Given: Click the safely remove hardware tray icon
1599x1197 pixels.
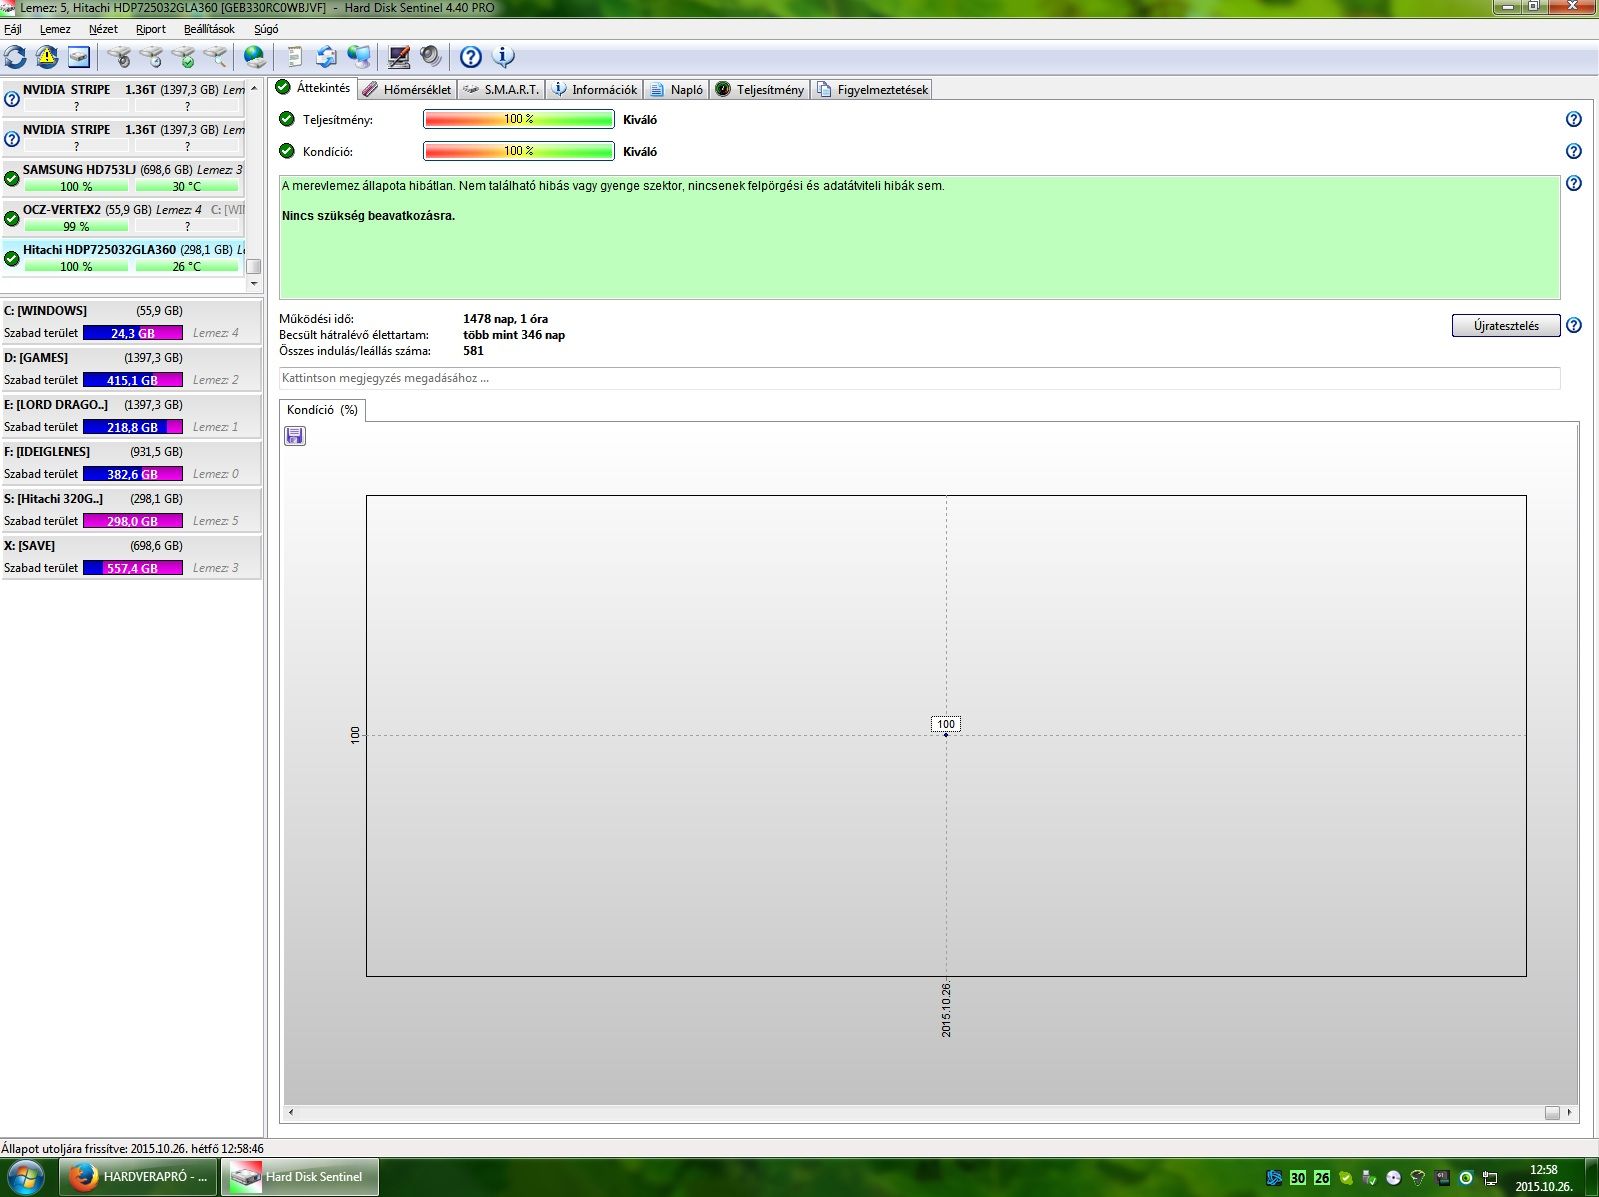Looking at the screenshot, I should pyautogui.click(x=1370, y=1178).
